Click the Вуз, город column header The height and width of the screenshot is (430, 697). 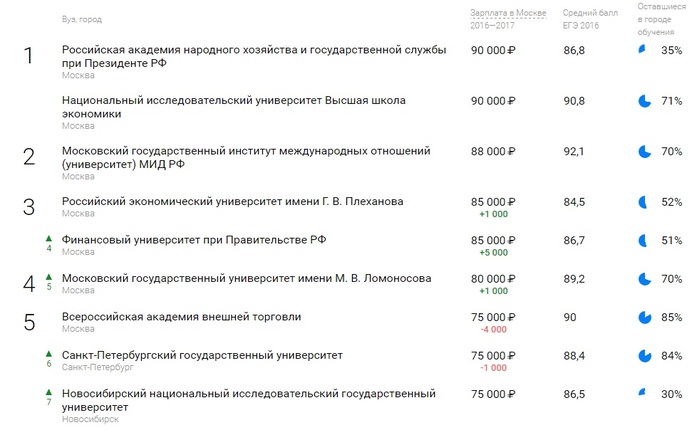tap(81, 19)
